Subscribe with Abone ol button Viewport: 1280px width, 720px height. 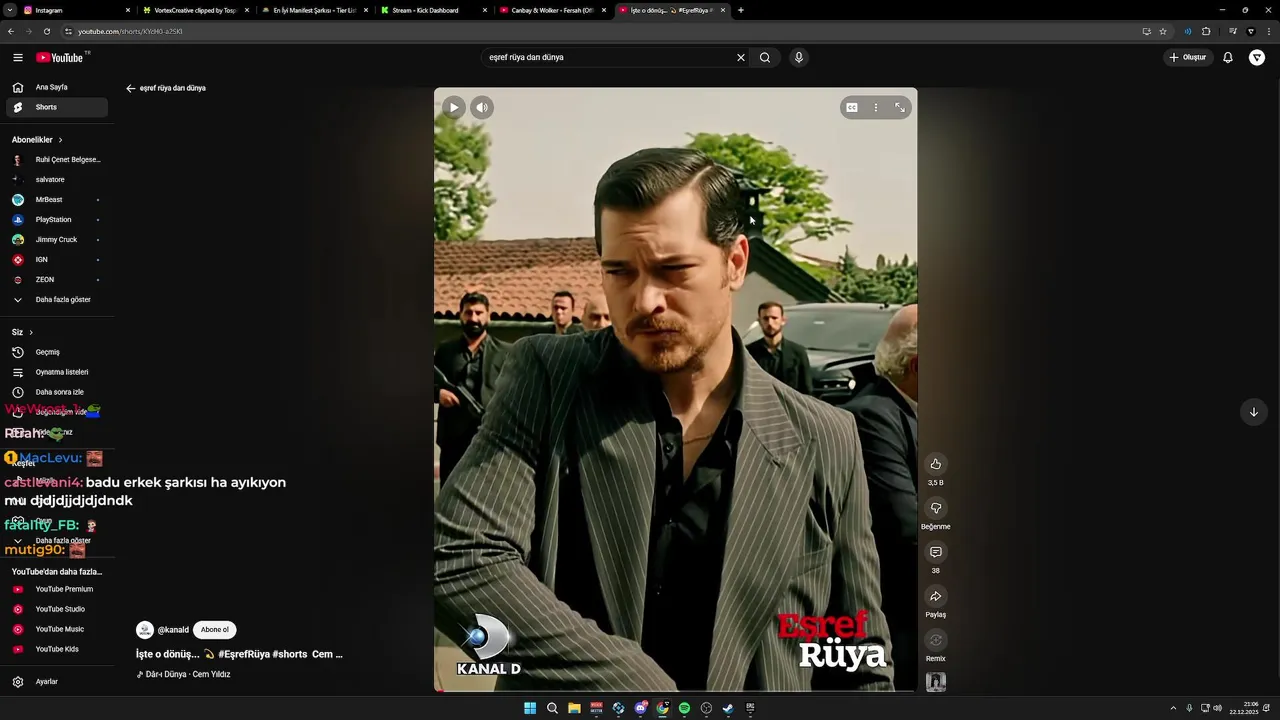(x=214, y=630)
